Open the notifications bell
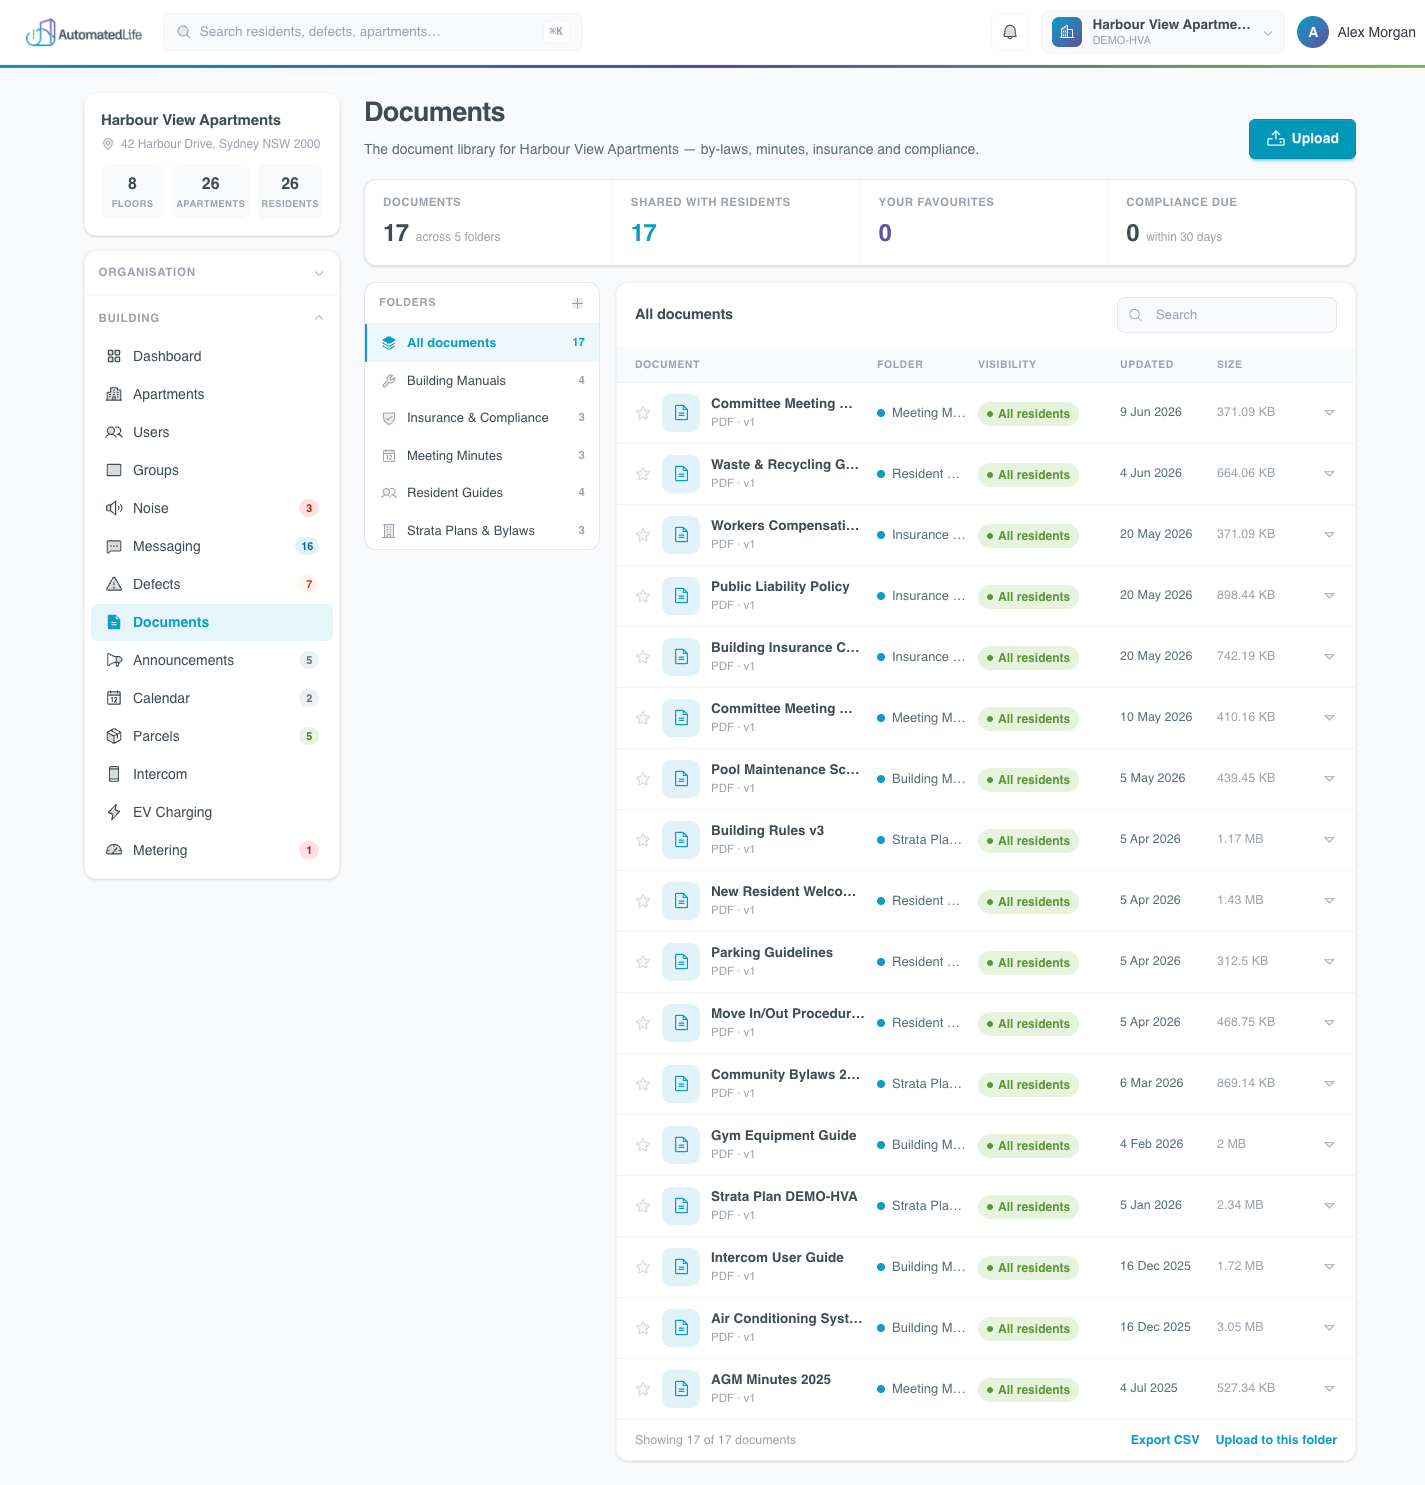 click(x=1010, y=32)
